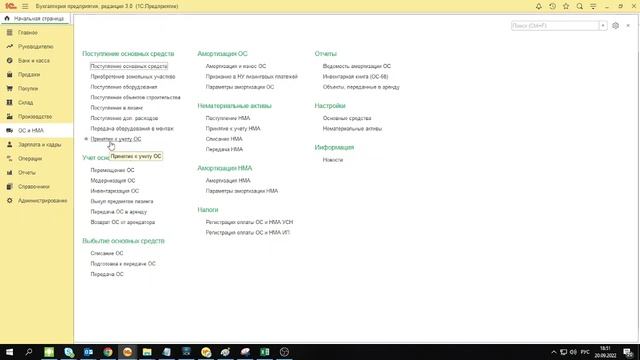The image size is (640, 360).
Task: Open Поступление НМА
Action: [228, 118]
